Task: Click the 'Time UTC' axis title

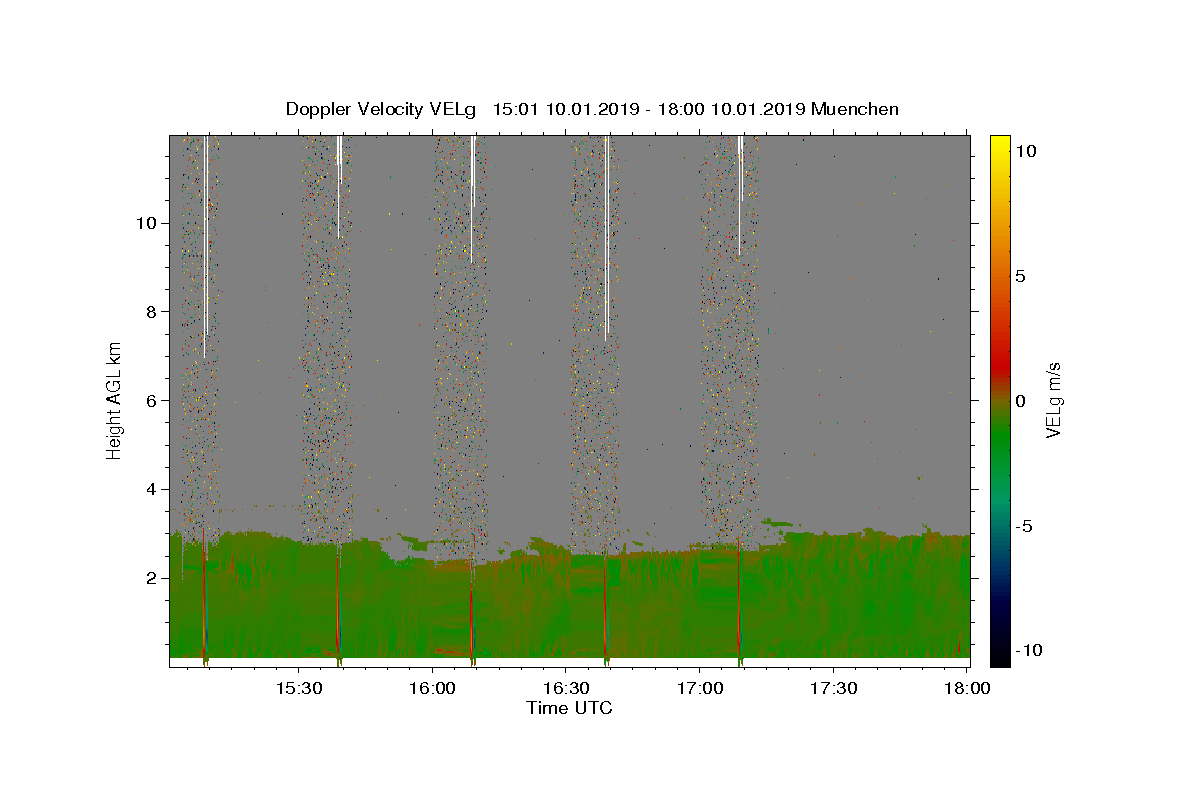Action: click(x=569, y=708)
